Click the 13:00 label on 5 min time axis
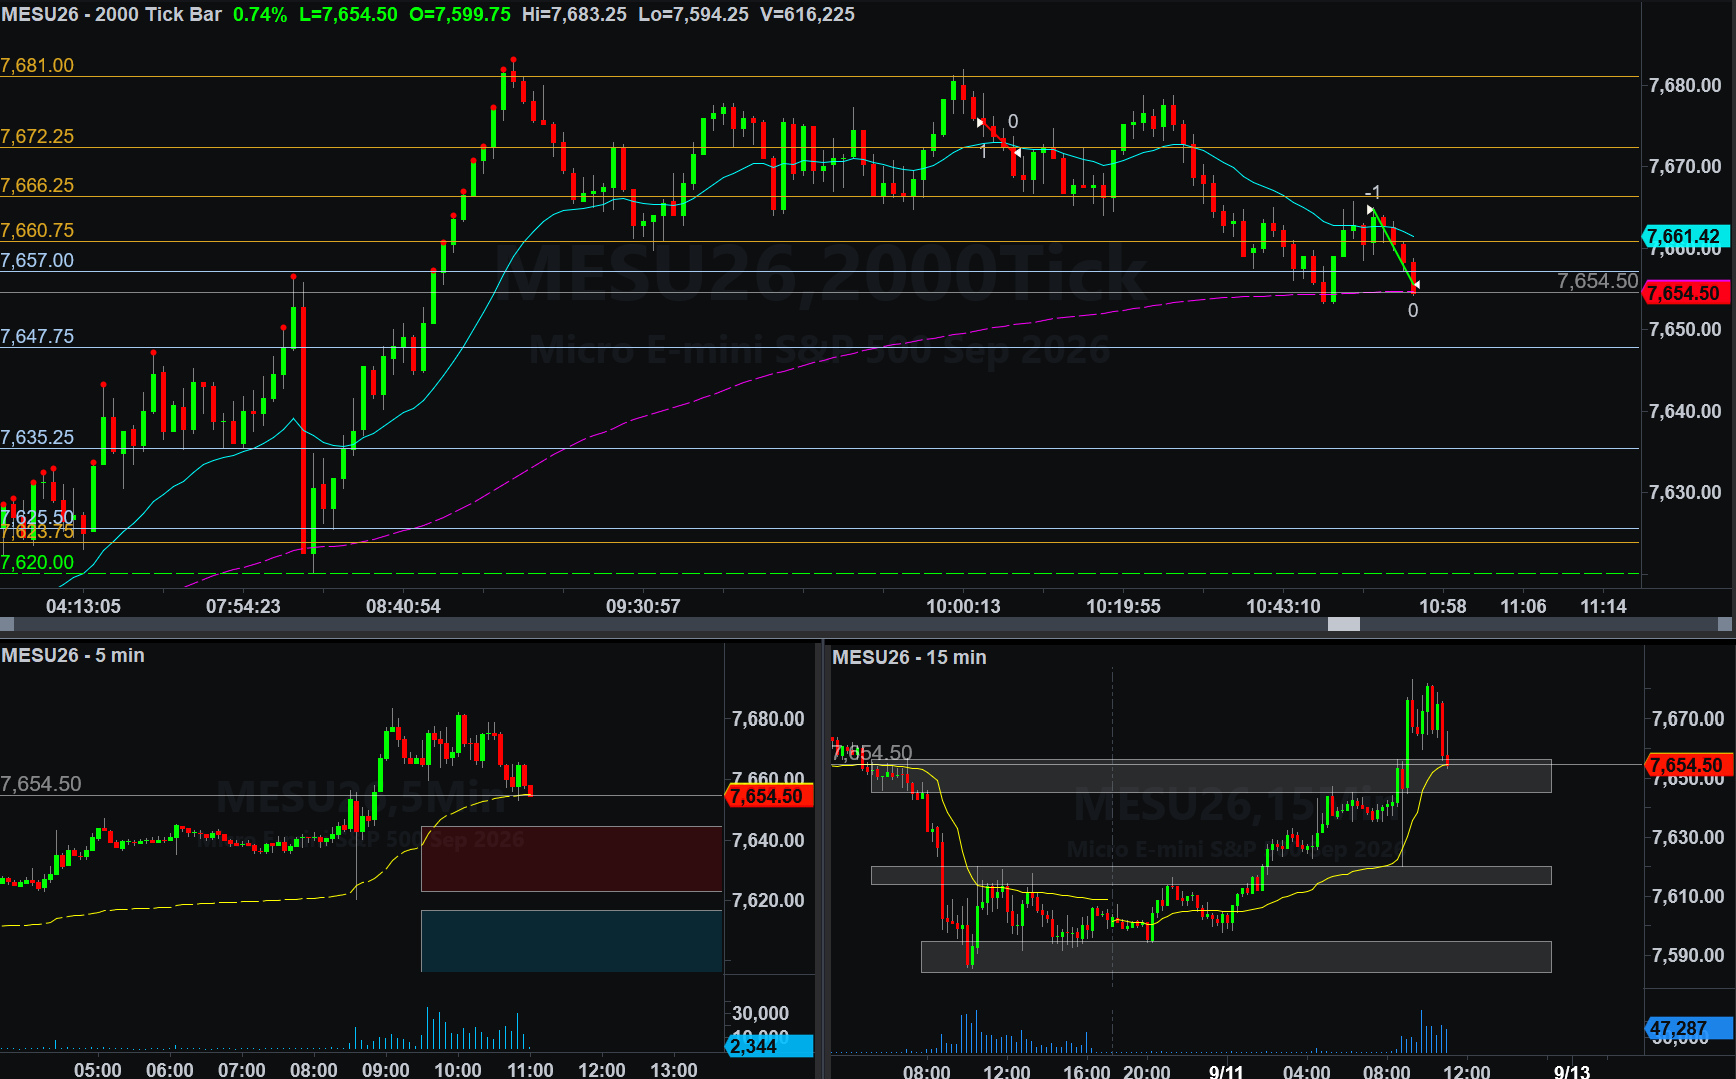Viewport: 1736px width, 1079px height. tap(674, 1070)
